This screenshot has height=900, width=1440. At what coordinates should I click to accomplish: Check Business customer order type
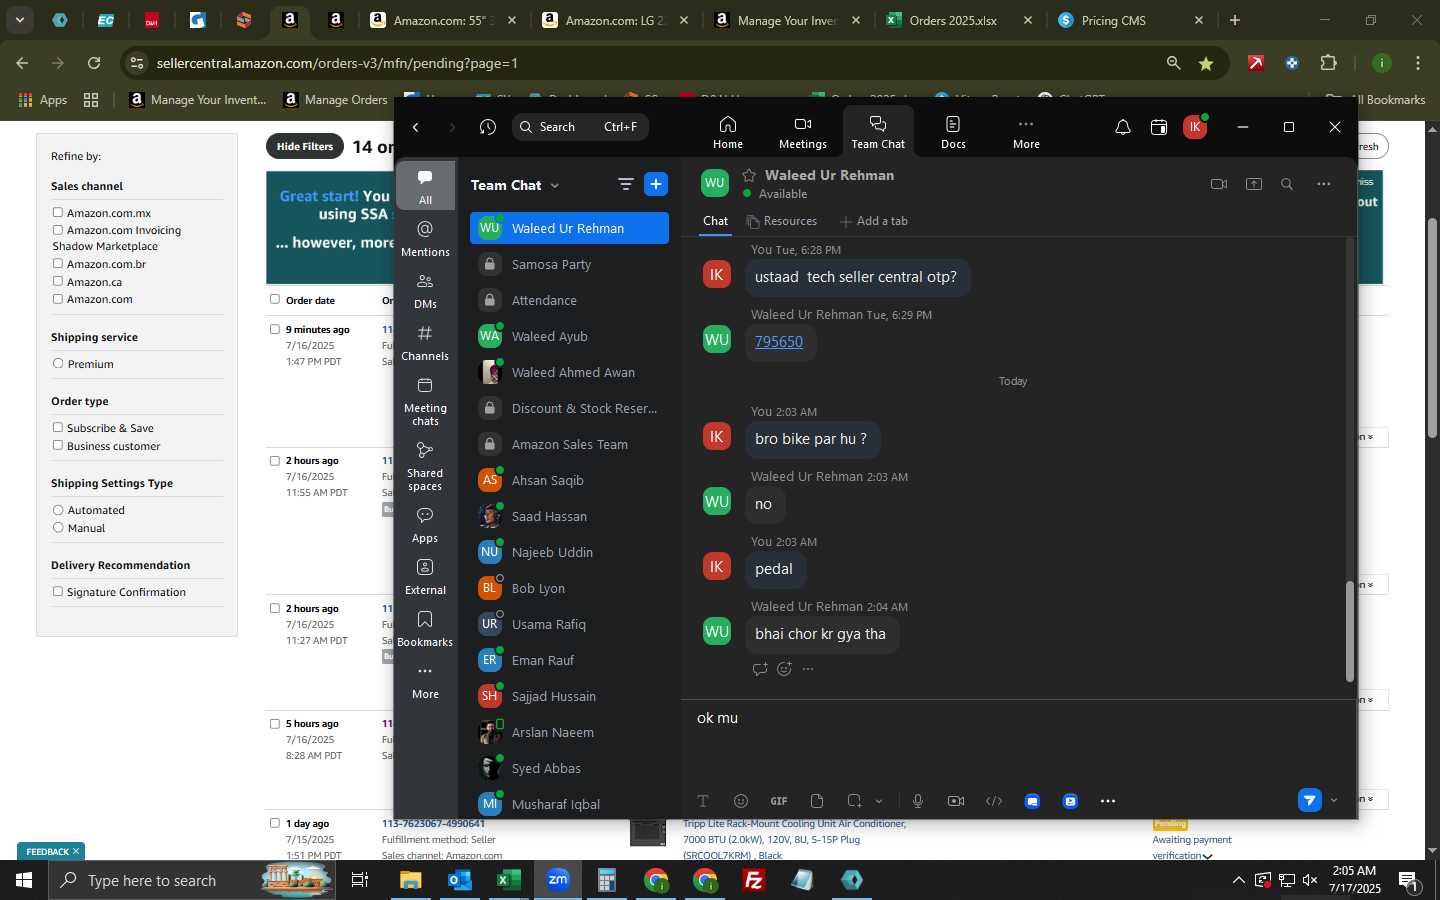click(x=58, y=445)
